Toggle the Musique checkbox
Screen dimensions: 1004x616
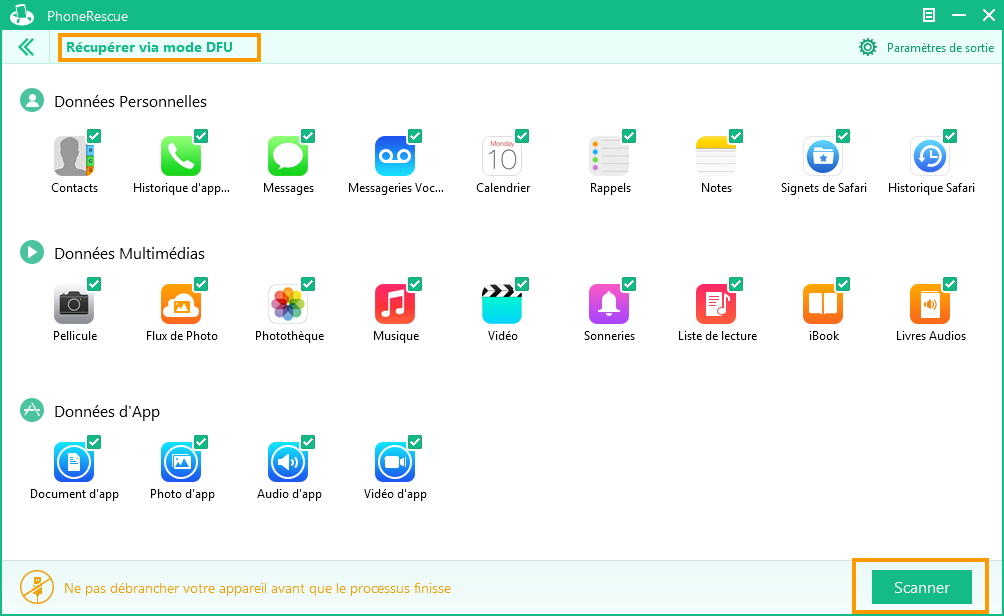tap(415, 284)
